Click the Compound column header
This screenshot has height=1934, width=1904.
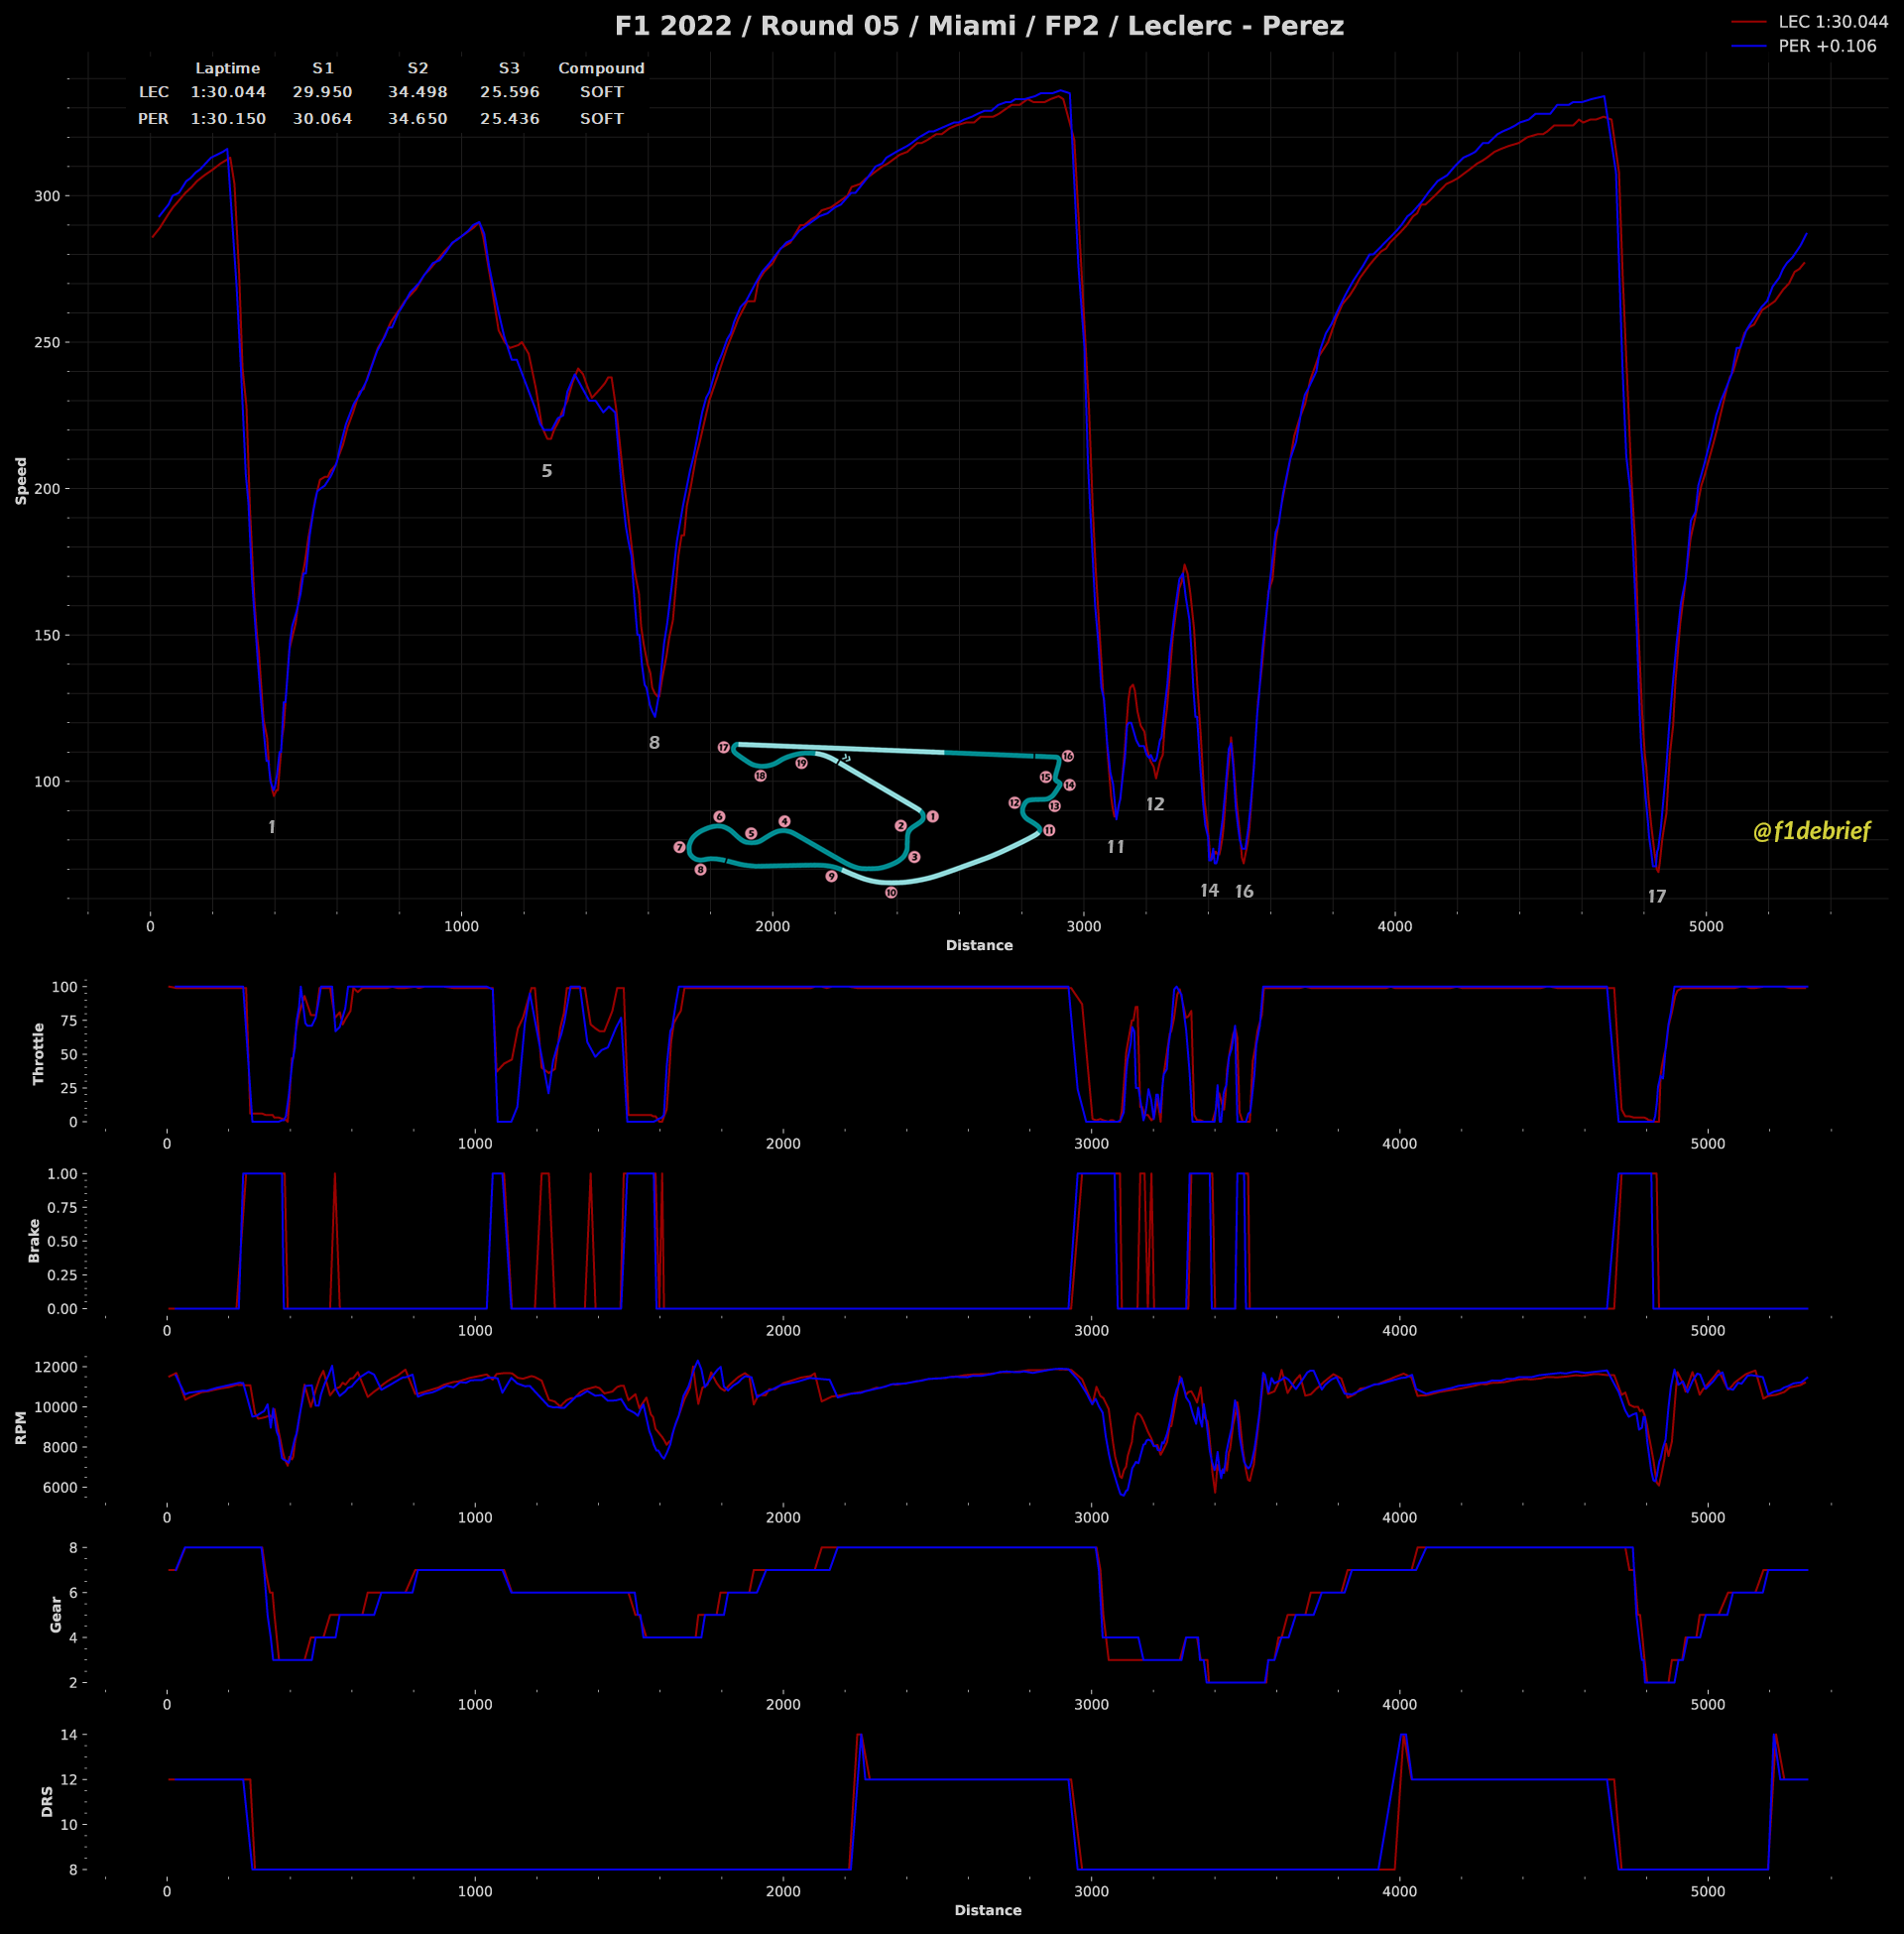coord(601,69)
